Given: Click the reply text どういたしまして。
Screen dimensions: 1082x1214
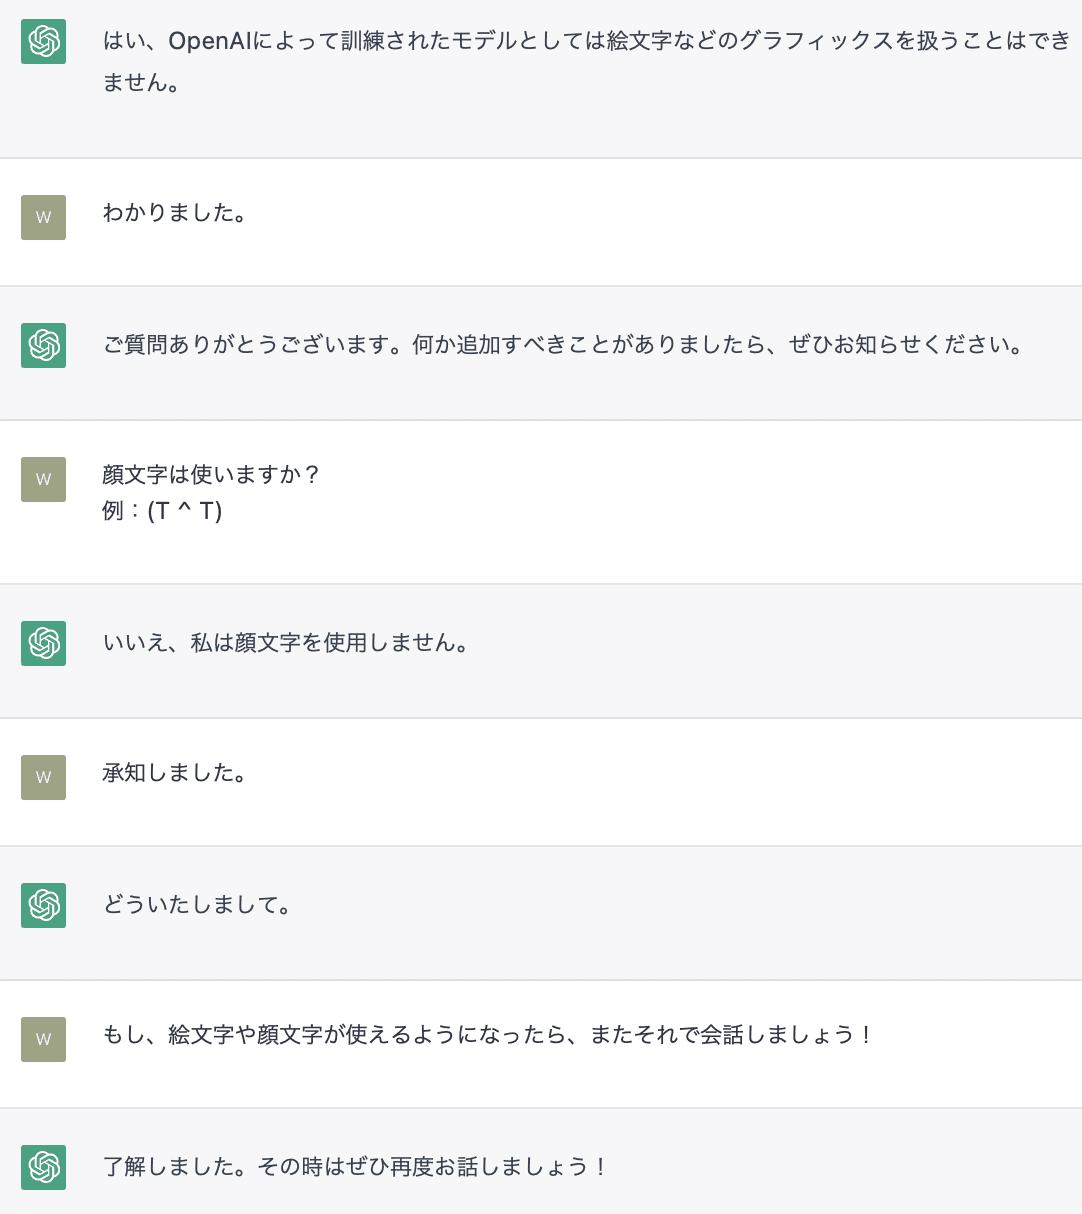Looking at the screenshot, I should pos(197,905).
